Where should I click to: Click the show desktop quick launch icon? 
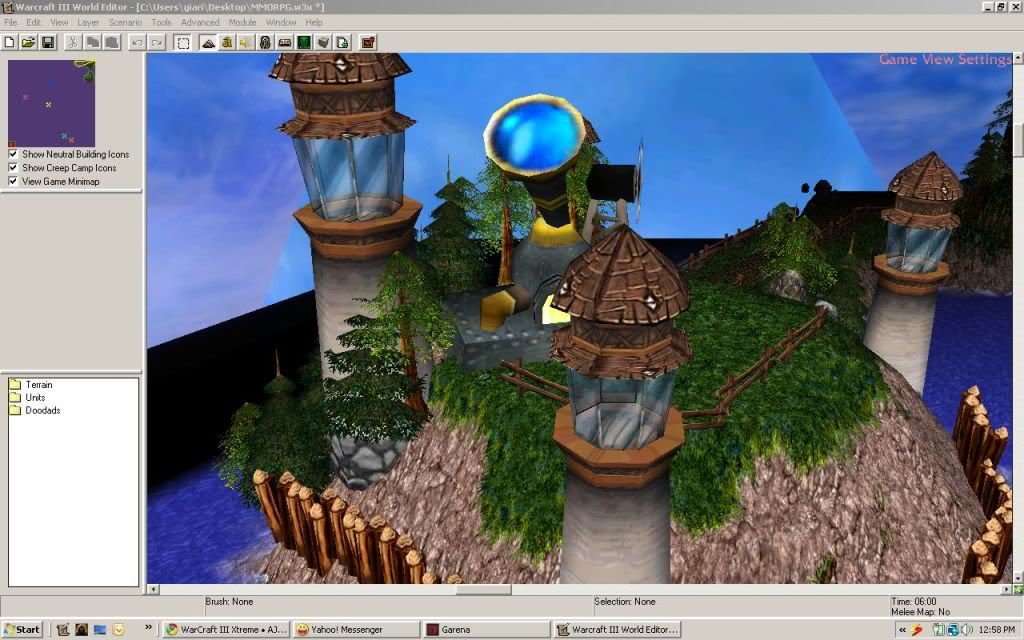[100, 630]
